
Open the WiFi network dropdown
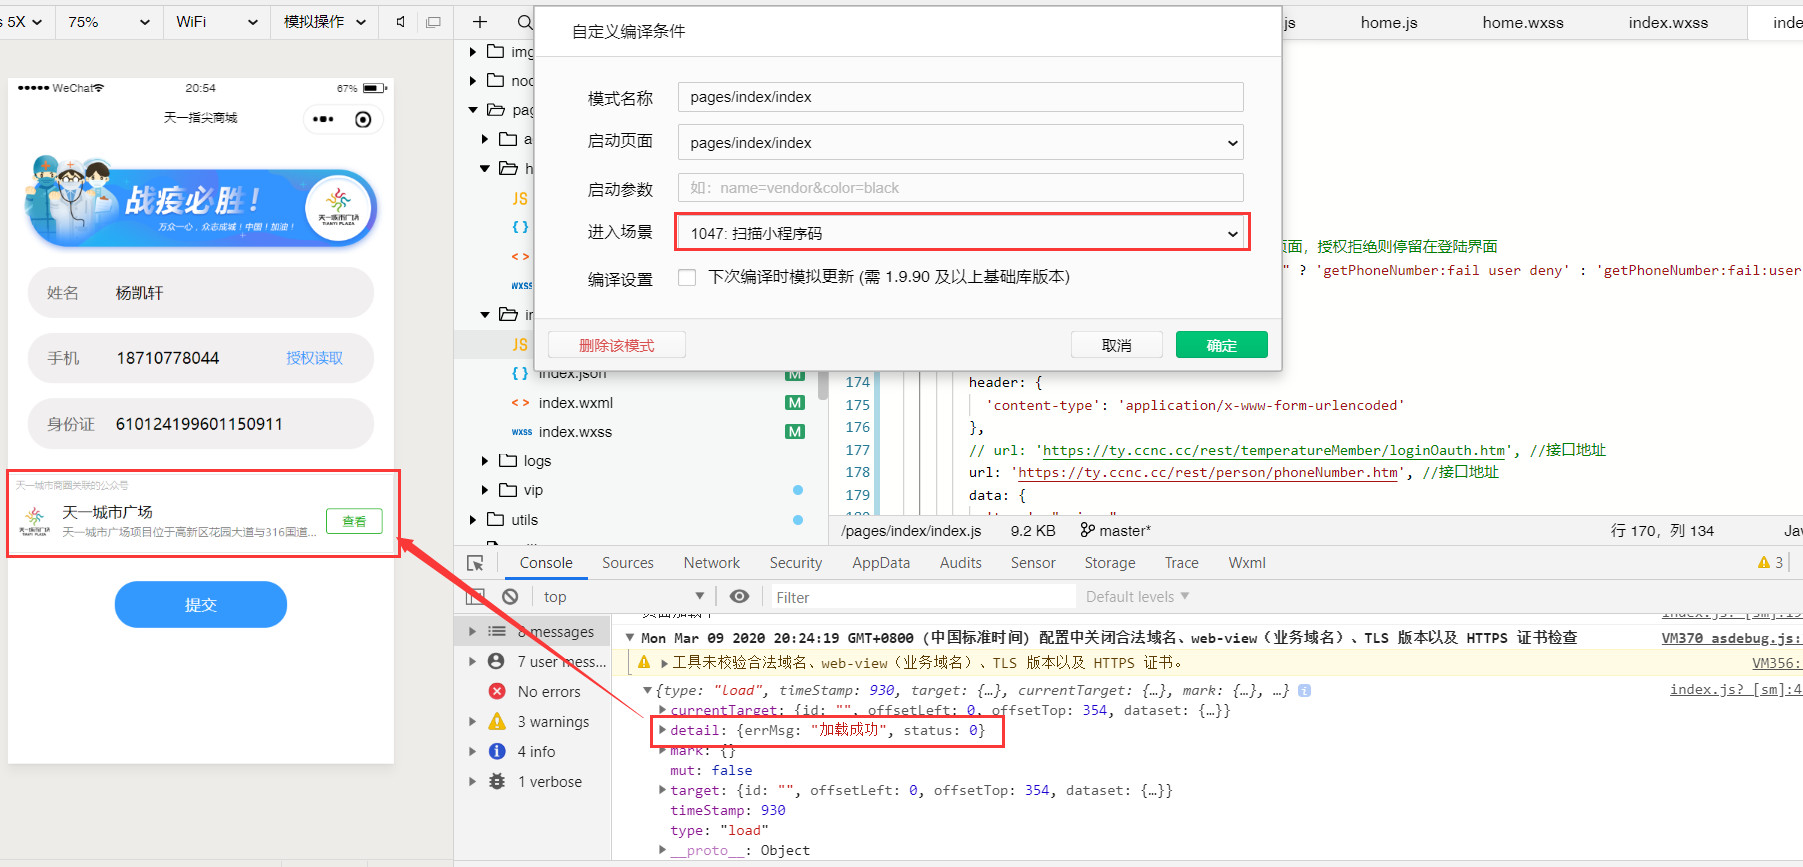217,22
